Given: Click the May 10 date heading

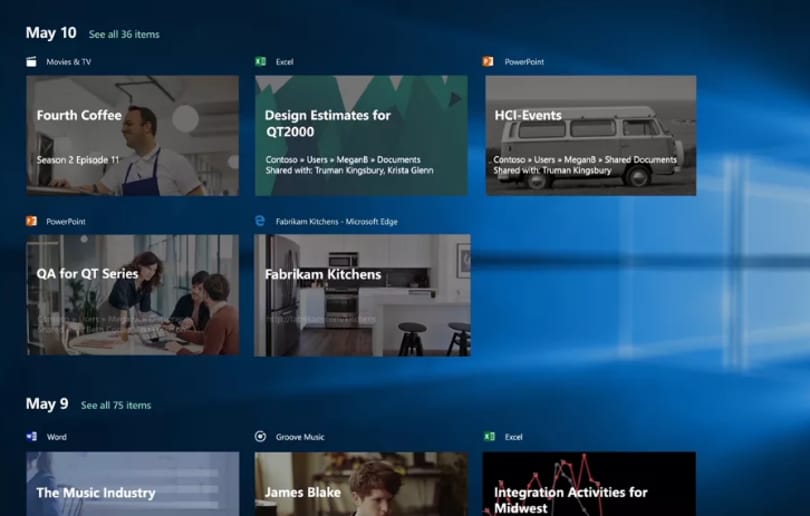Looking at the screenshot, I should click(x=51, y=33).
